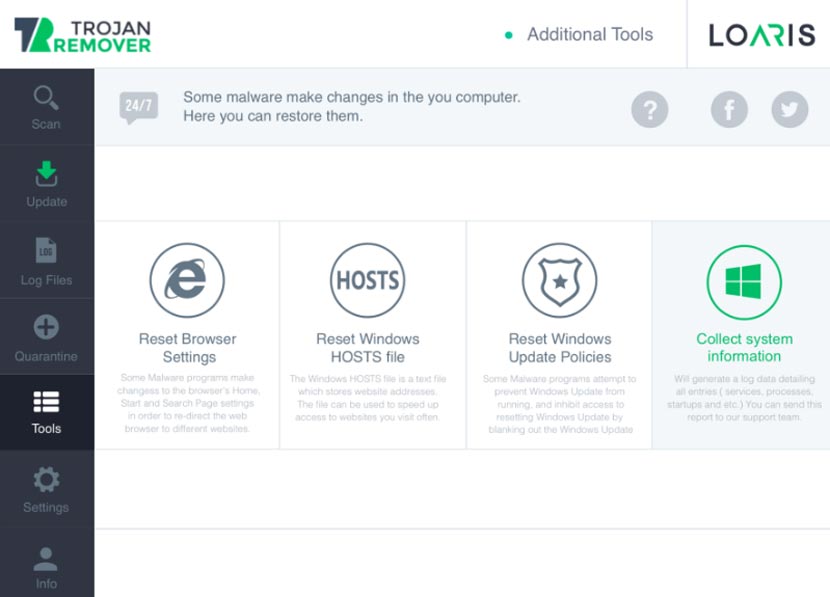Select the Scan tool in the sidebar
The height and width of the screenshot is (597, 830).
(46, 107)
